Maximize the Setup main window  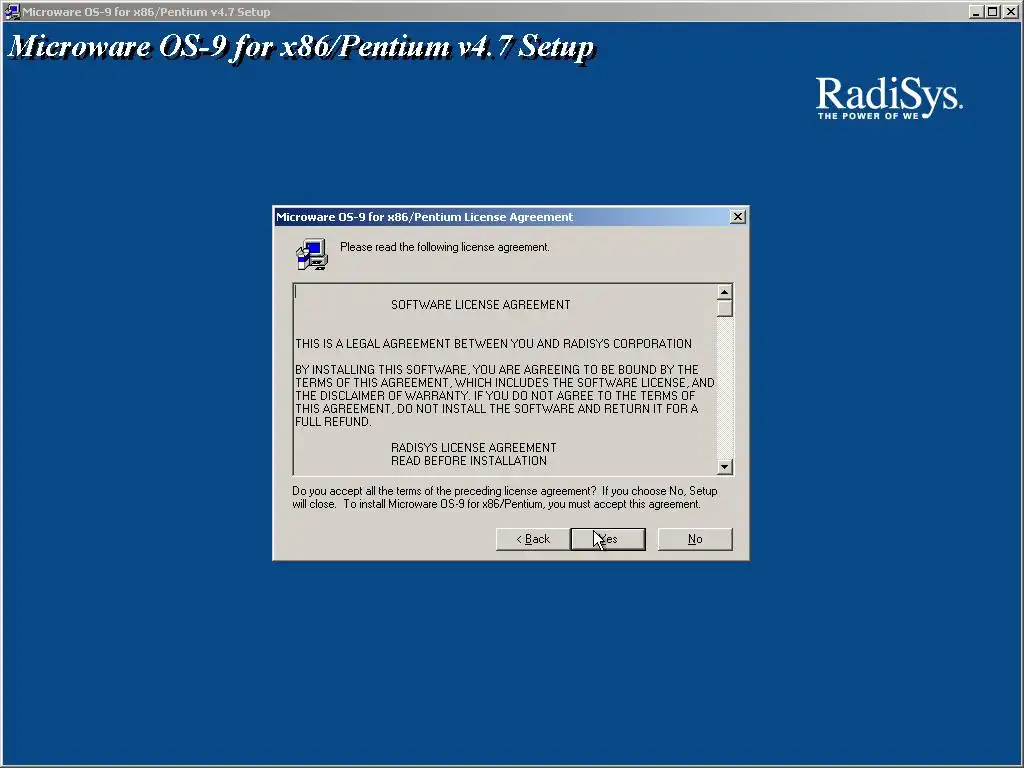pyautogui.click(x=992, y=12)
